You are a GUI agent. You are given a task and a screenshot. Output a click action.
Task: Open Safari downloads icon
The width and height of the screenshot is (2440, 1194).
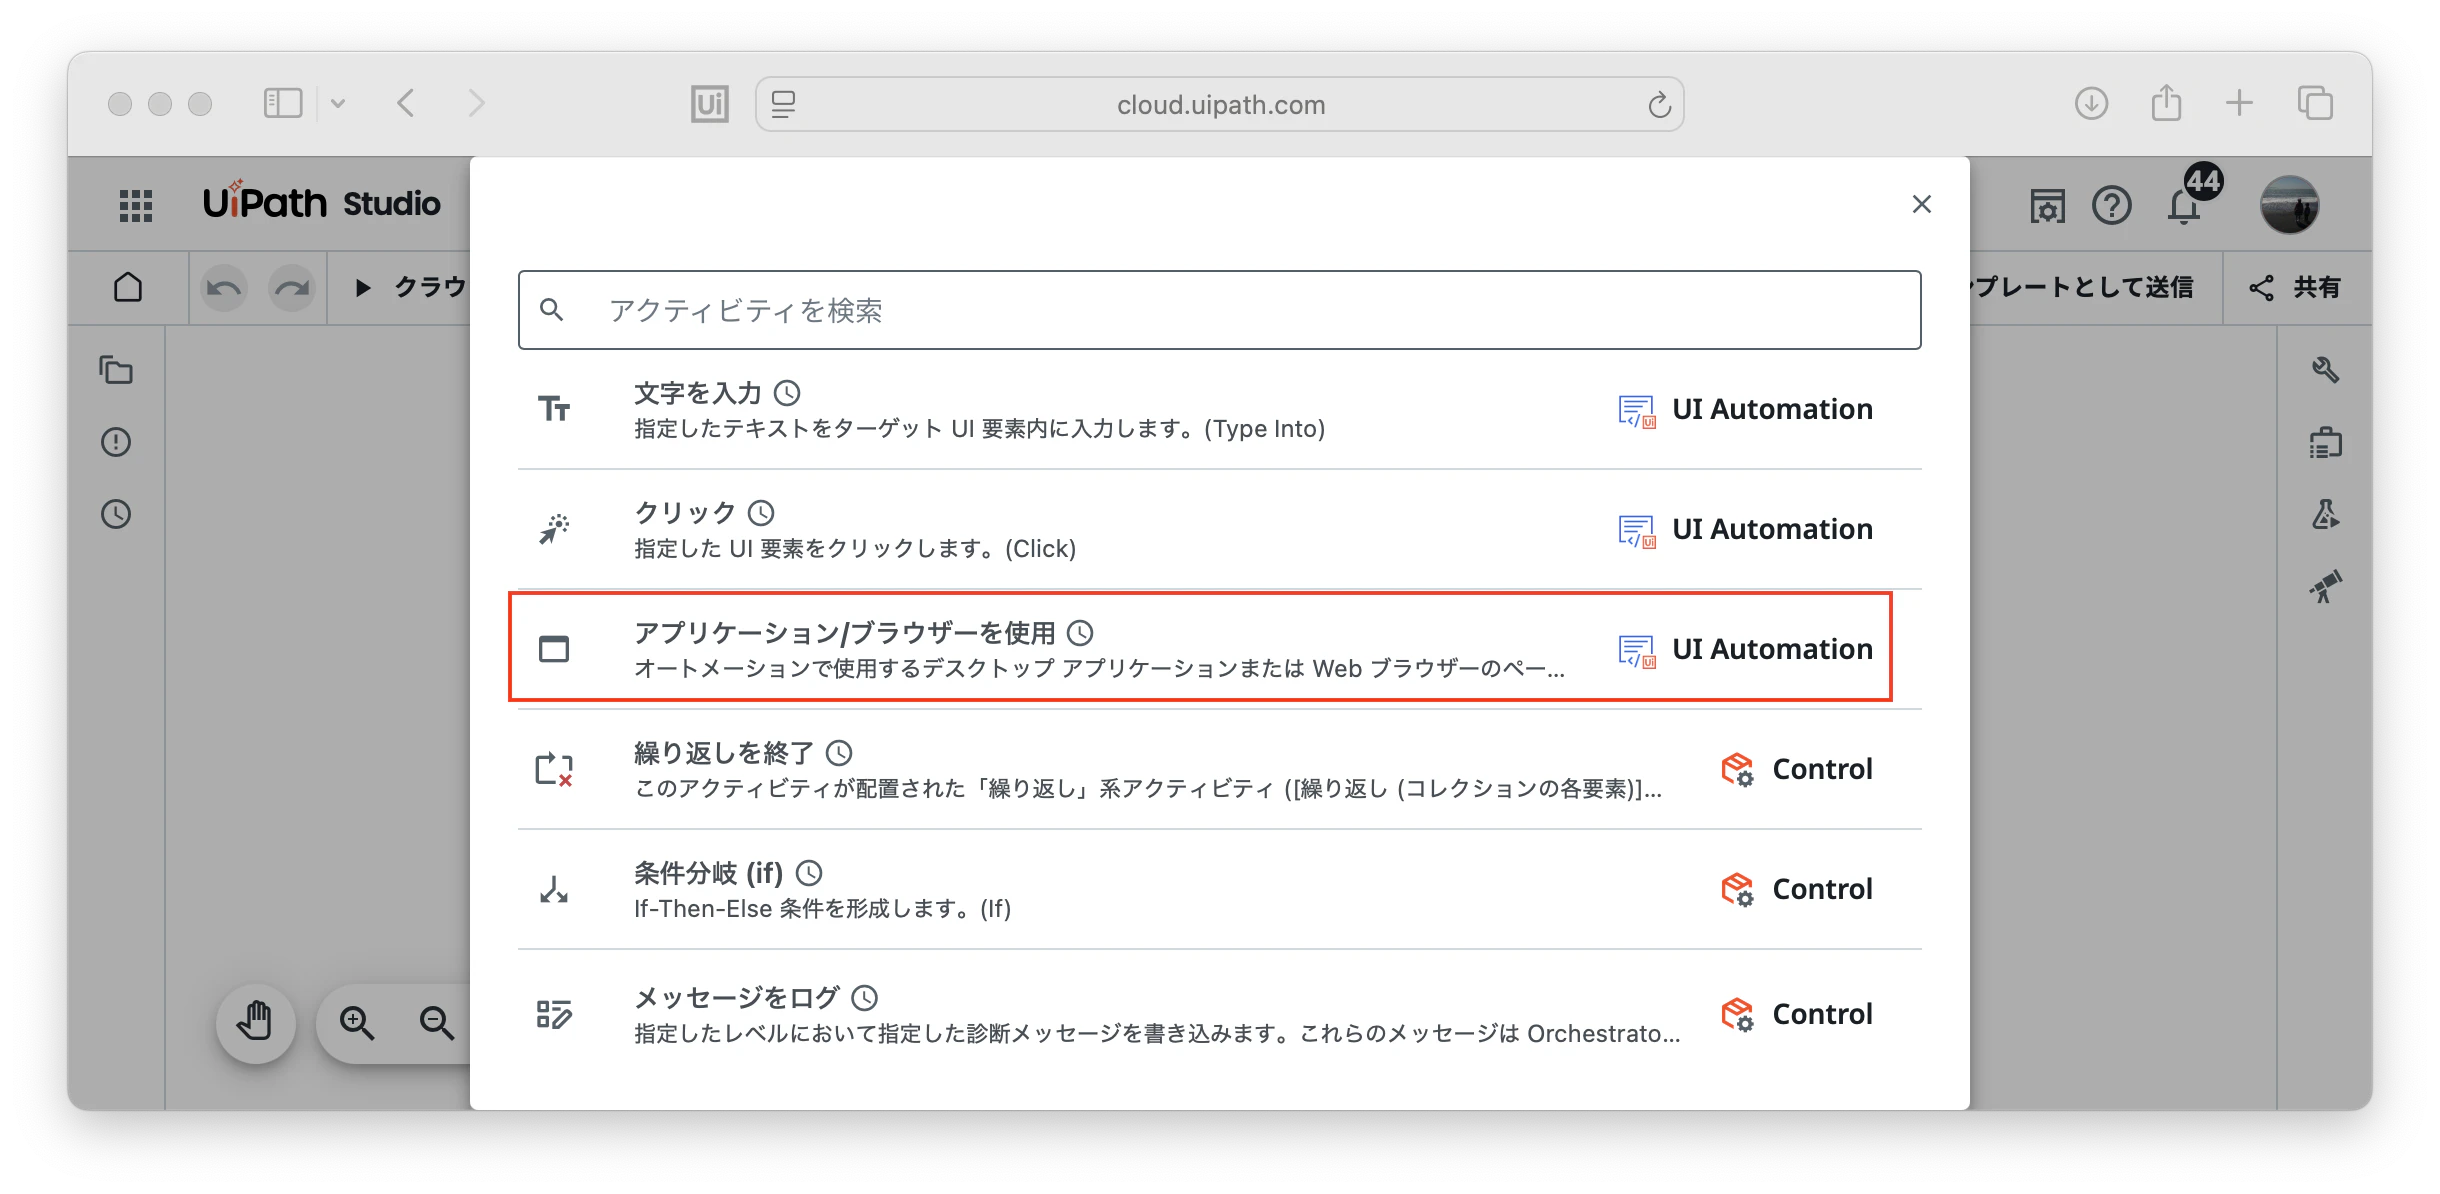tap(2091, 103)
